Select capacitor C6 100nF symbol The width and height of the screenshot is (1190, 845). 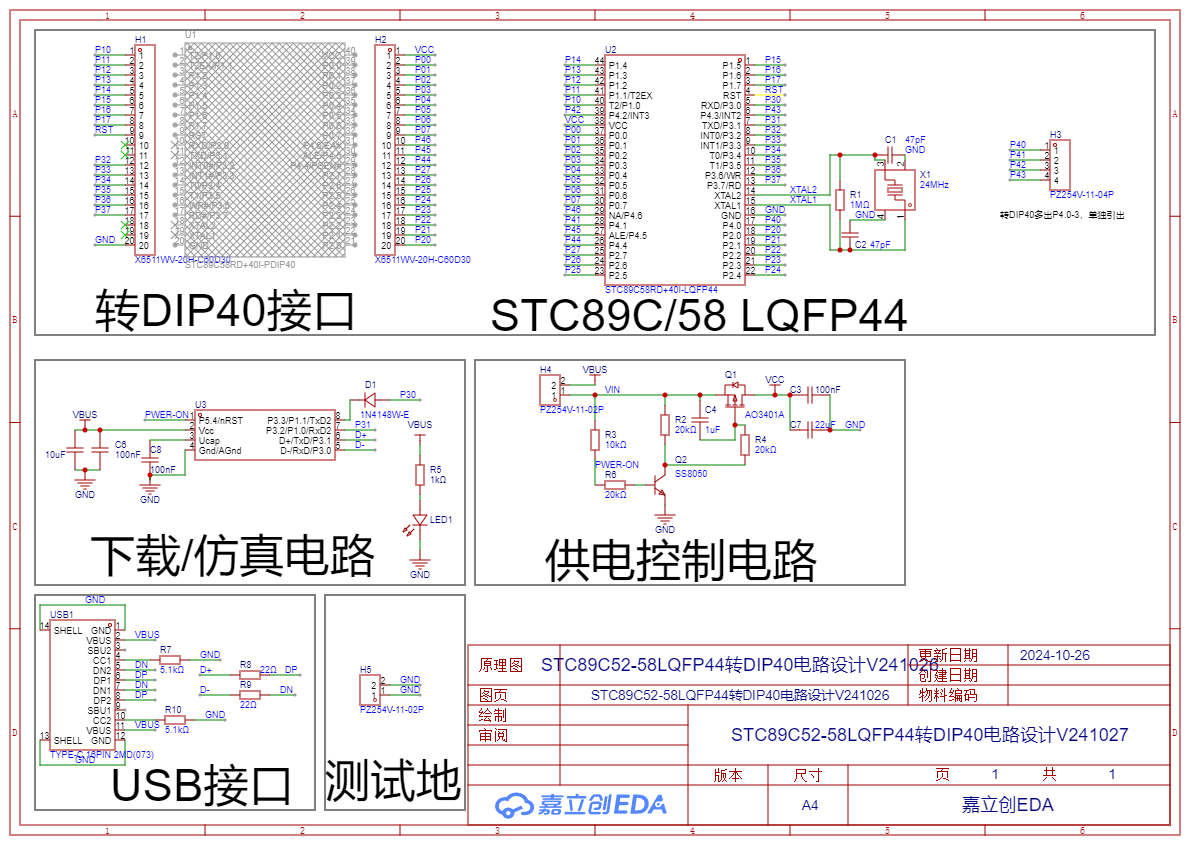click(100, 451)
